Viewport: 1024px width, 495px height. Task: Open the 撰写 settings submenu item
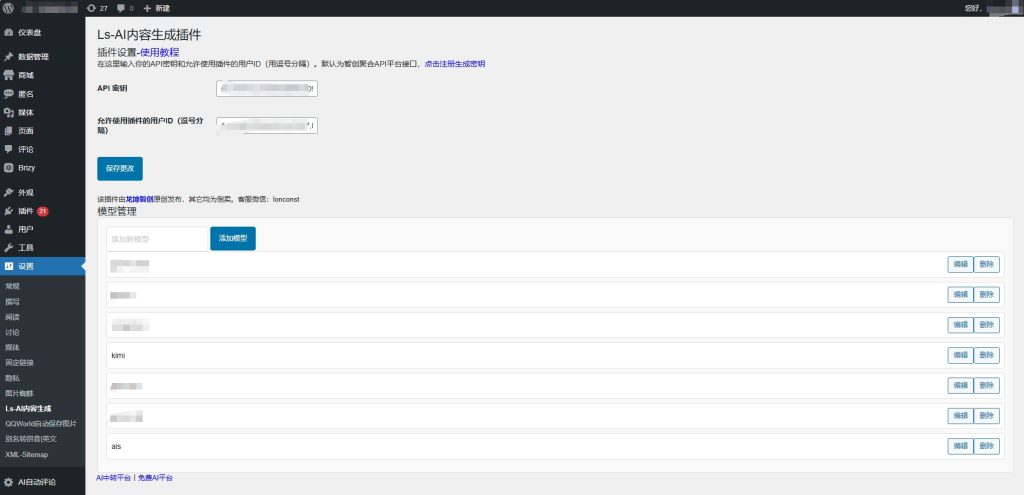[x=12, y=302]
